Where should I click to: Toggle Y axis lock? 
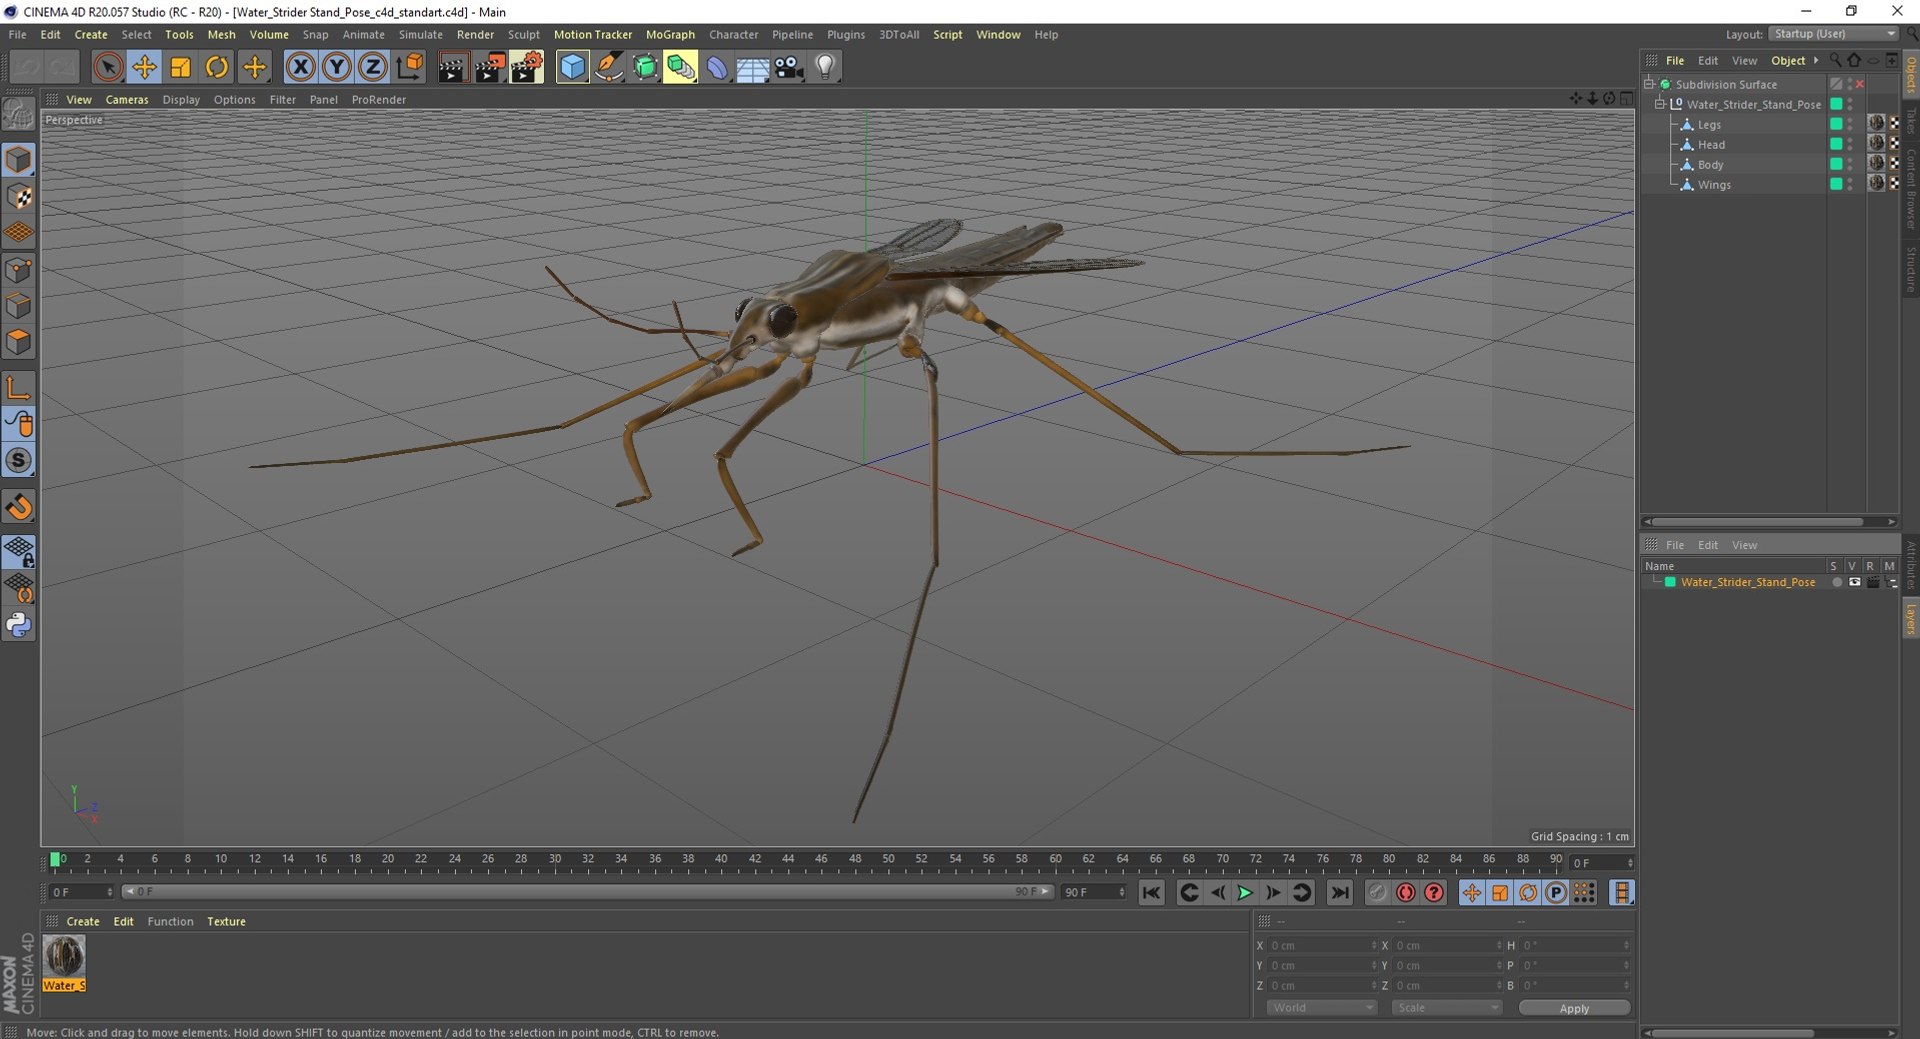(337, 67)
